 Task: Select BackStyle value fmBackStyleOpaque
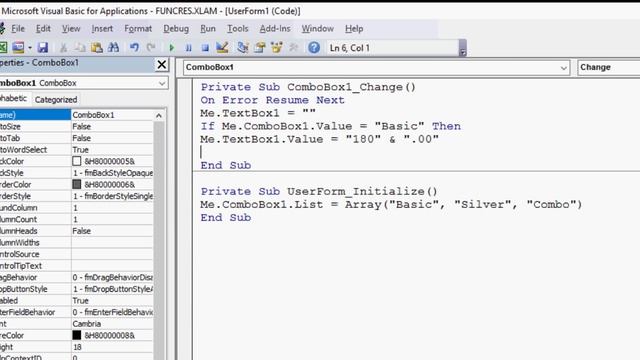pos(112,173)
